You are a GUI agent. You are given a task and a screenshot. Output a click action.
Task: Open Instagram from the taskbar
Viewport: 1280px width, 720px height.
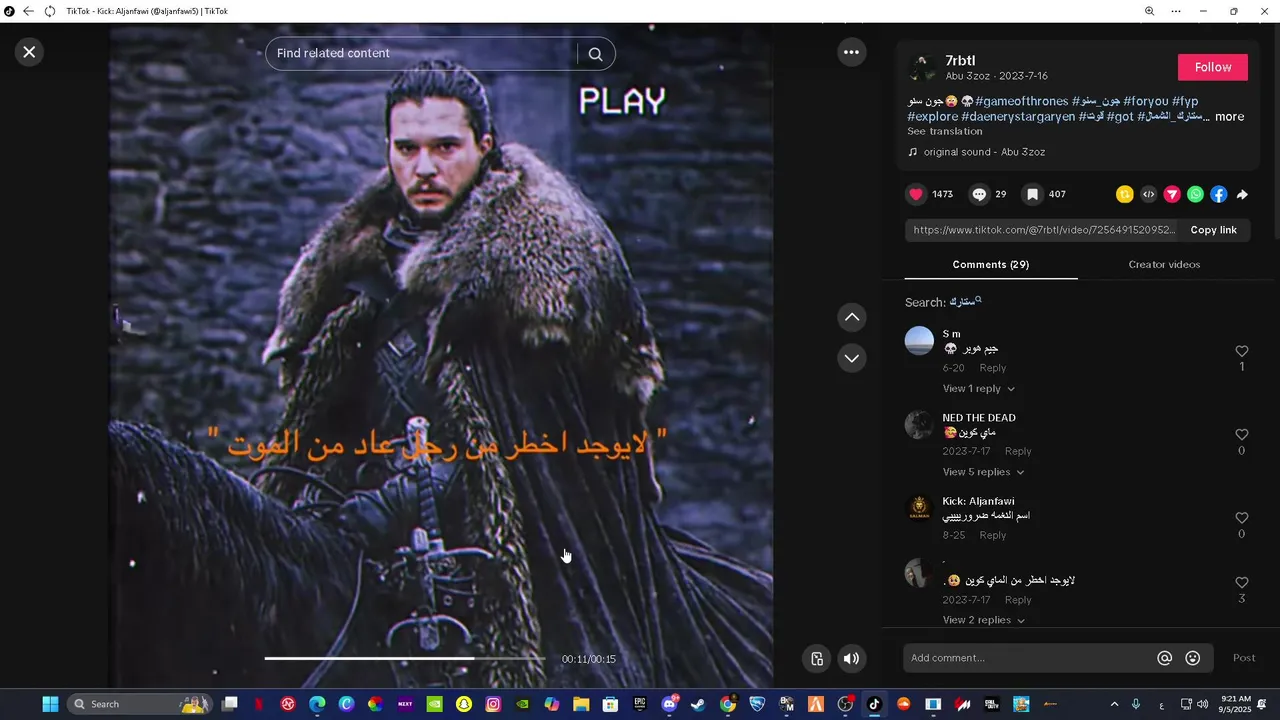tap(493, 704)
